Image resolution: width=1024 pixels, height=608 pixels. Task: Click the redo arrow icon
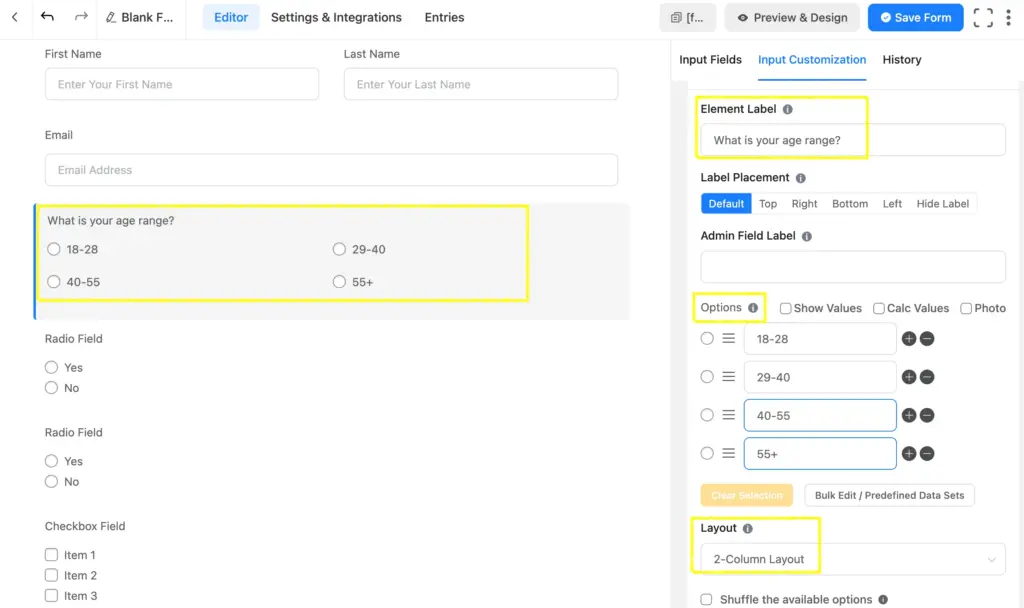(x=81, y=16)
